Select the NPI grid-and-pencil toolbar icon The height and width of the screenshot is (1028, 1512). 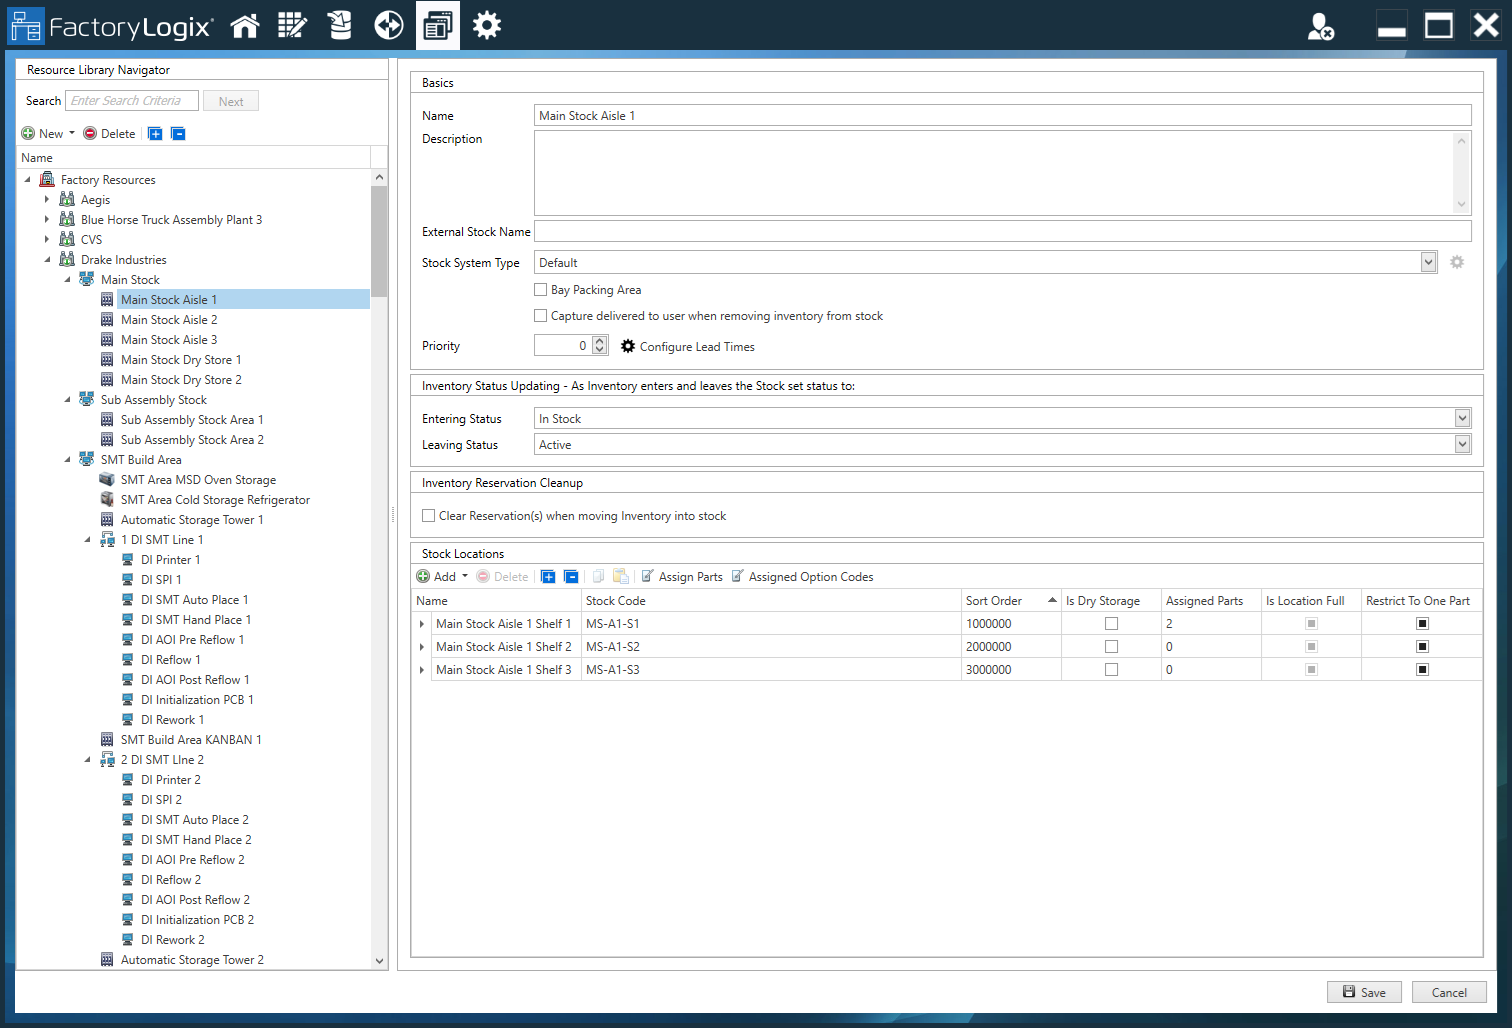[292, 25]
